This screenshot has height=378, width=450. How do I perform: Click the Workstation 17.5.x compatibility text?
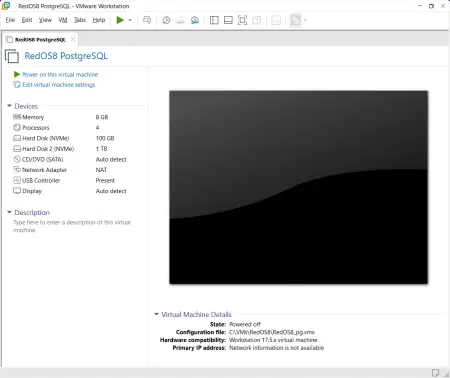point(273,340)
